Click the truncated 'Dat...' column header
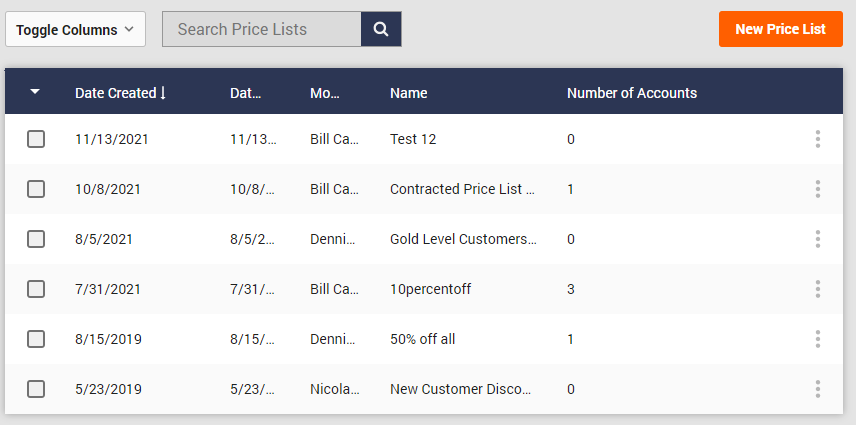 tap(245, 93)
